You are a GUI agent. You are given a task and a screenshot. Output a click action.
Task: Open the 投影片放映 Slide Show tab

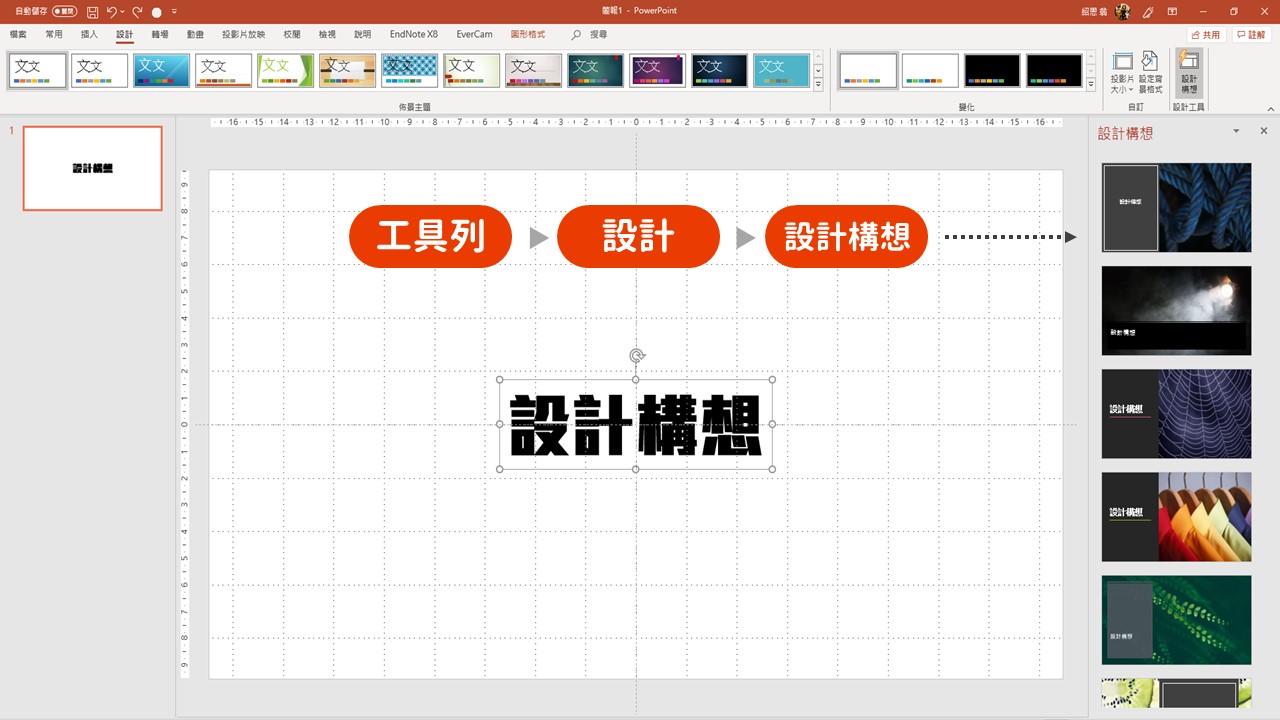(x=243, y=34)
